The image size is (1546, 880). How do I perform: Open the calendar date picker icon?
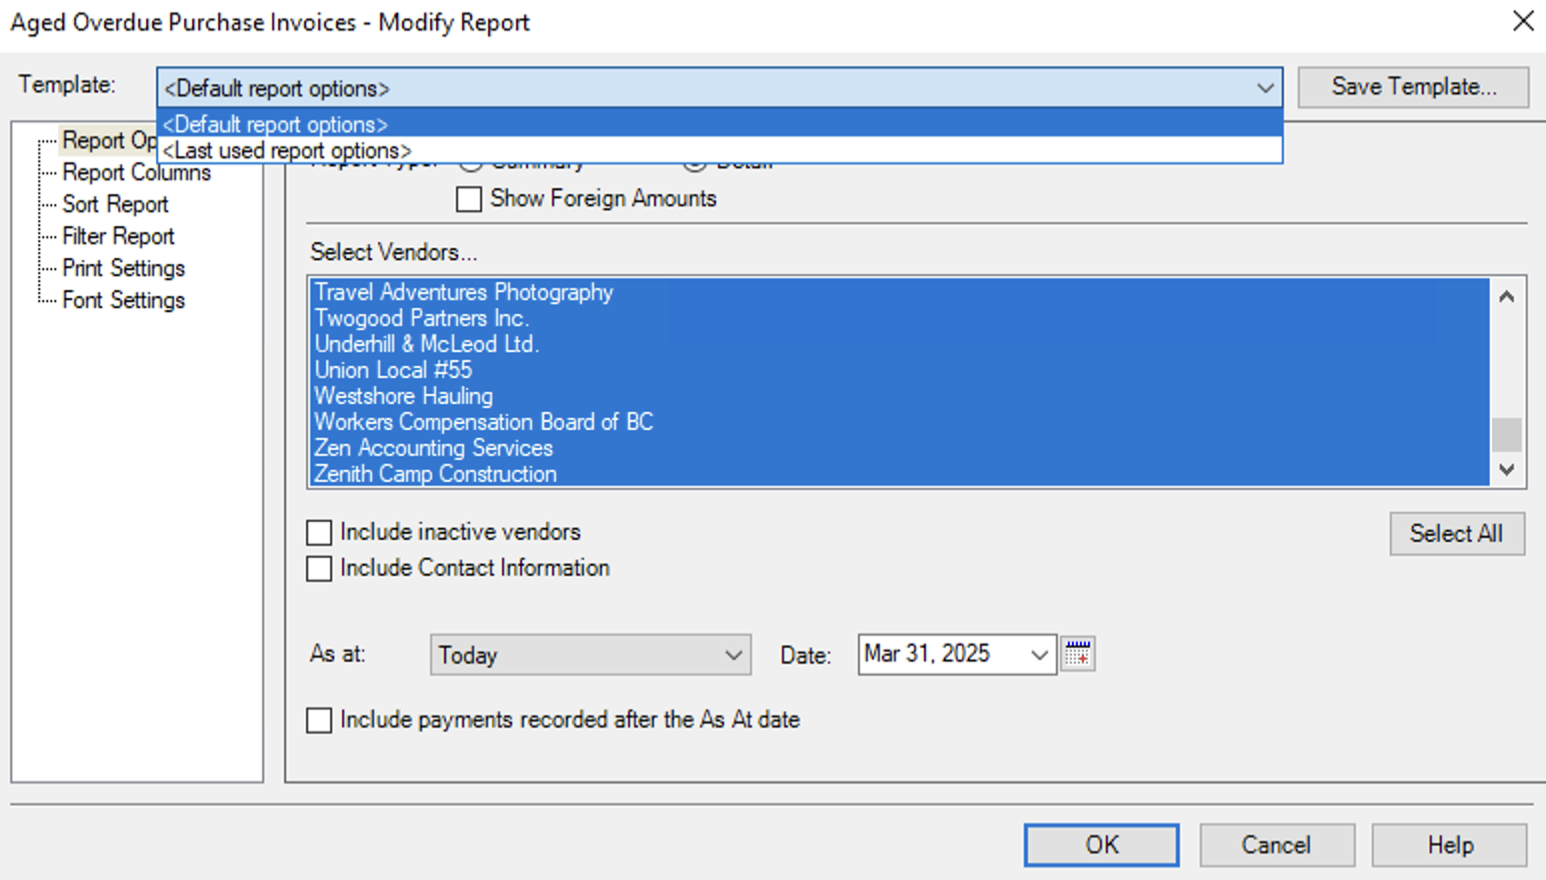(1077, 654)
